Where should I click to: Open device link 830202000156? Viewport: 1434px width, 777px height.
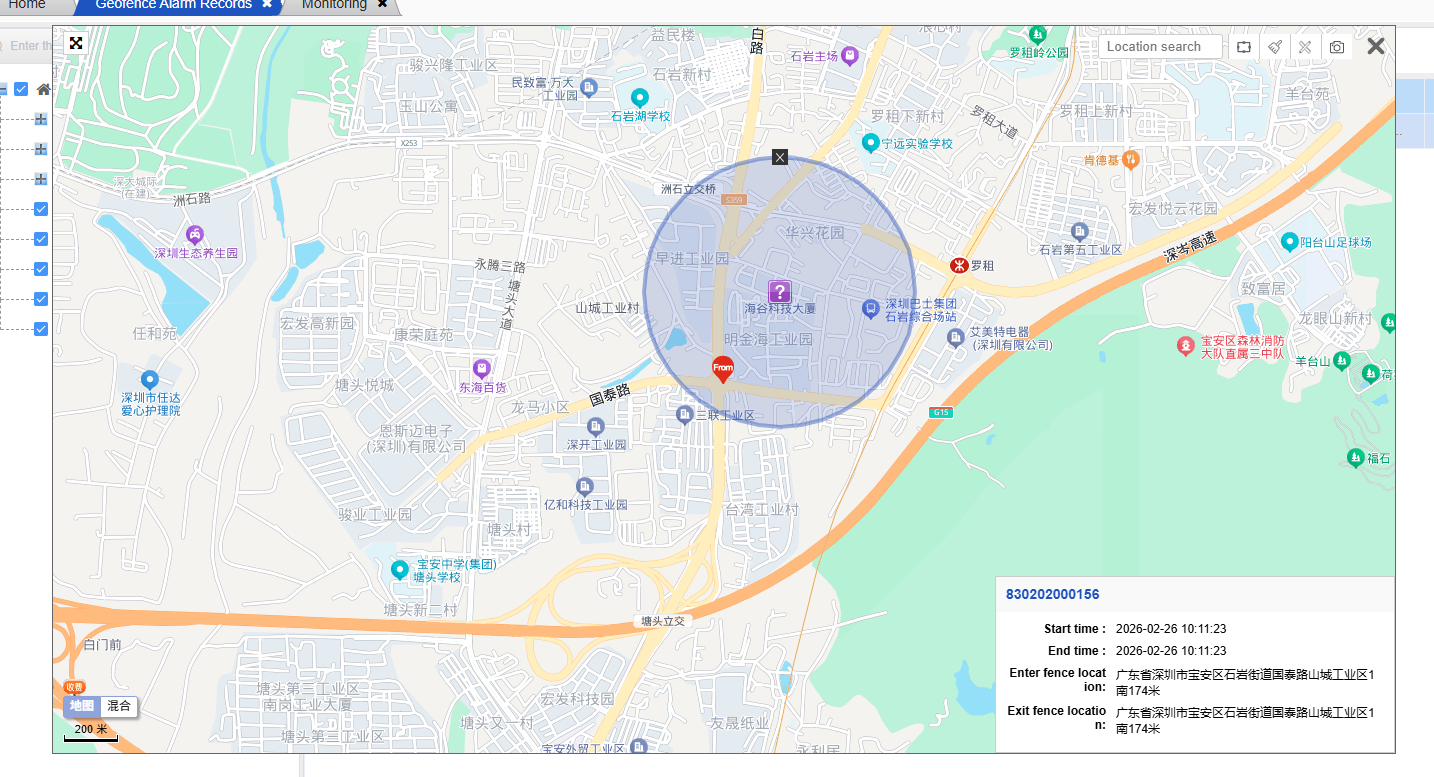click(1052, 594)
